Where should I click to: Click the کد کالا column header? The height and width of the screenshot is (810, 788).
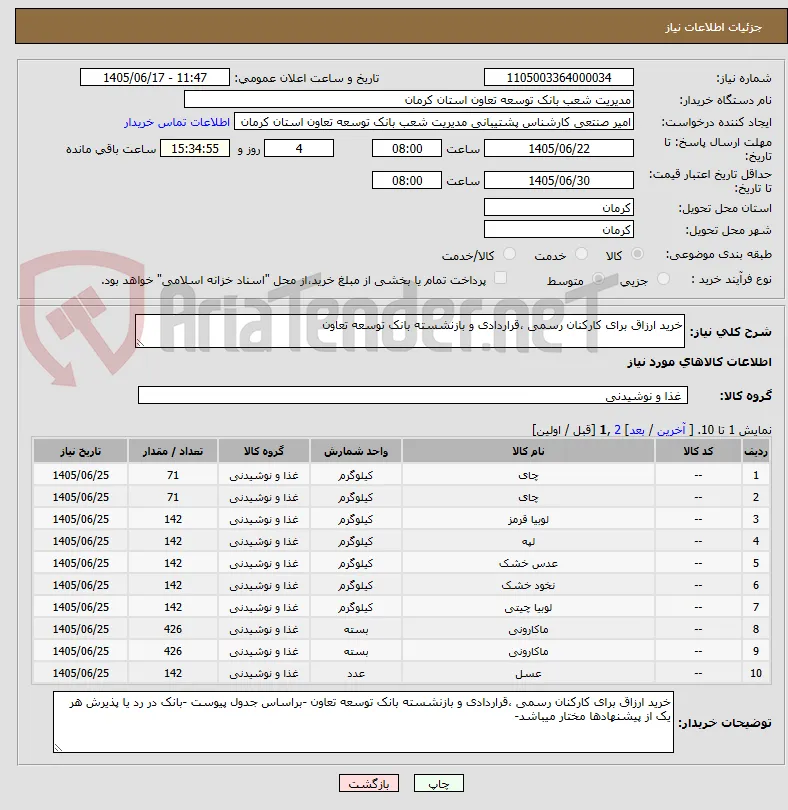tap(698, 451)
